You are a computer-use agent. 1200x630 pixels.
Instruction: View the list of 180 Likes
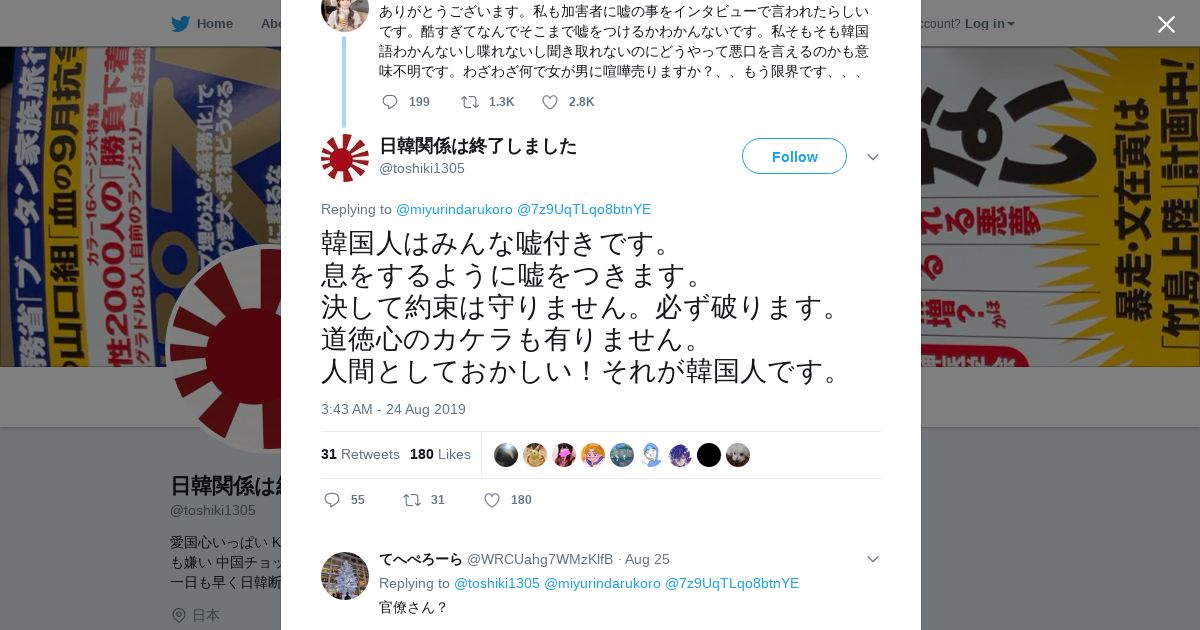[440, 454]
